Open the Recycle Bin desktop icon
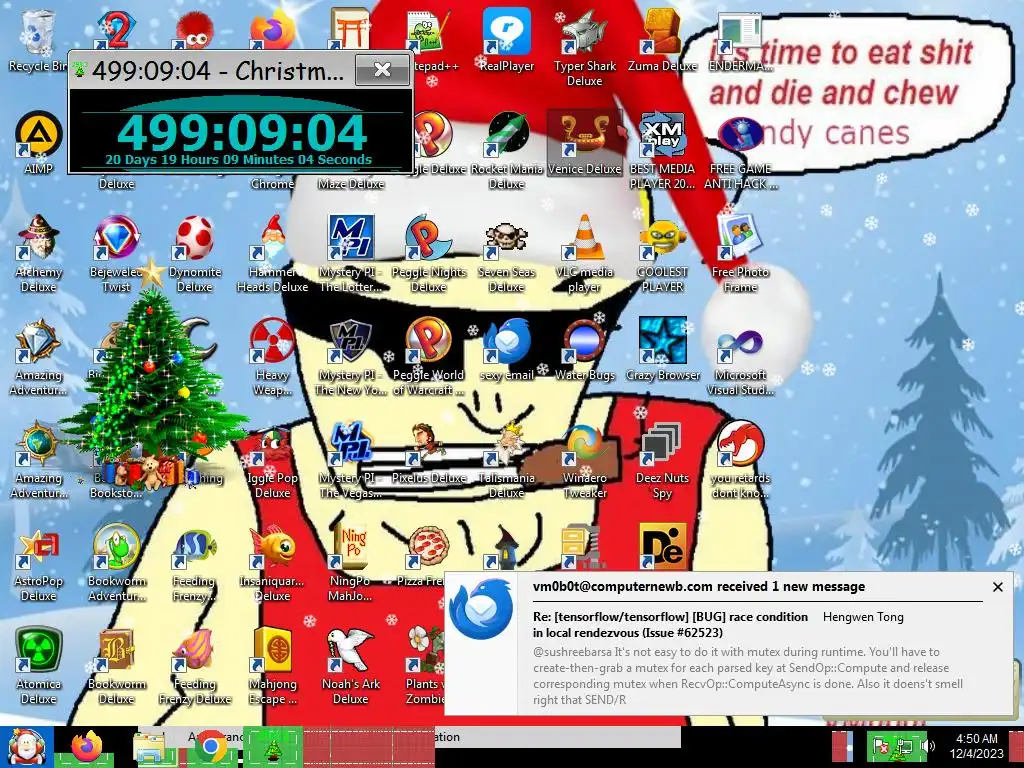Image resolution: width=1024 pixels, height=768 pixels. click(37, 40)
